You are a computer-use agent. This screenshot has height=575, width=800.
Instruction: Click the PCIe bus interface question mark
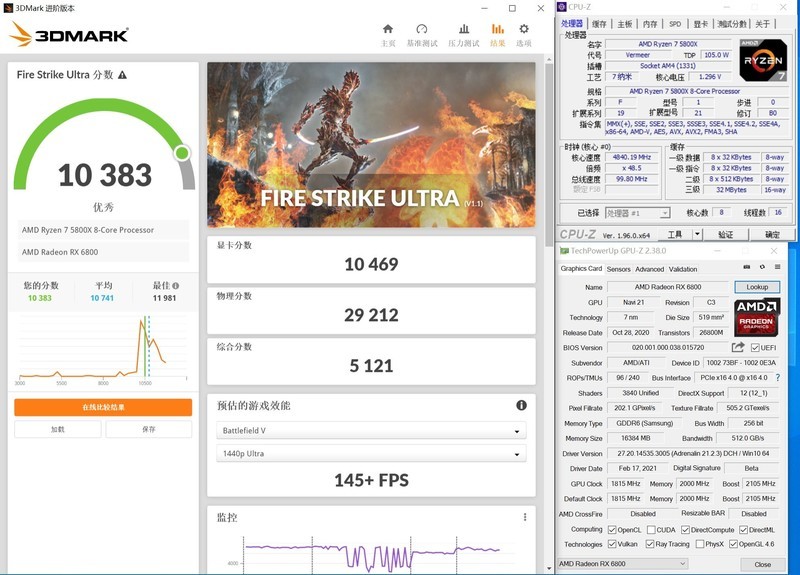(778, 378)
